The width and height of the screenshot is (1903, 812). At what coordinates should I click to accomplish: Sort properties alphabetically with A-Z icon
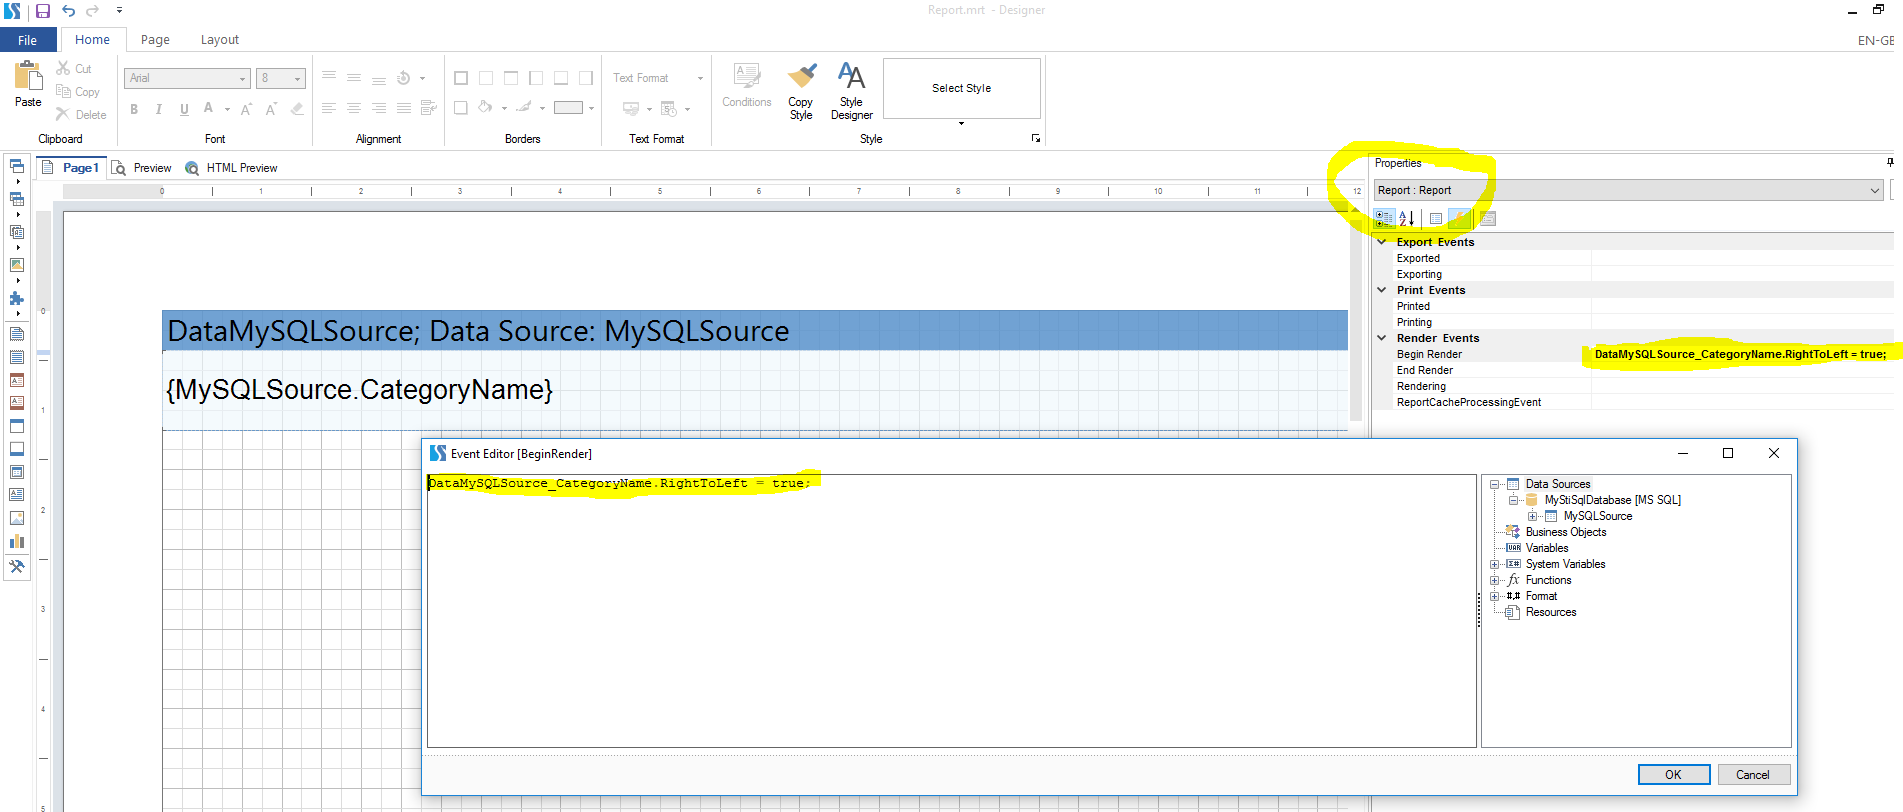tap(1407, 219)
